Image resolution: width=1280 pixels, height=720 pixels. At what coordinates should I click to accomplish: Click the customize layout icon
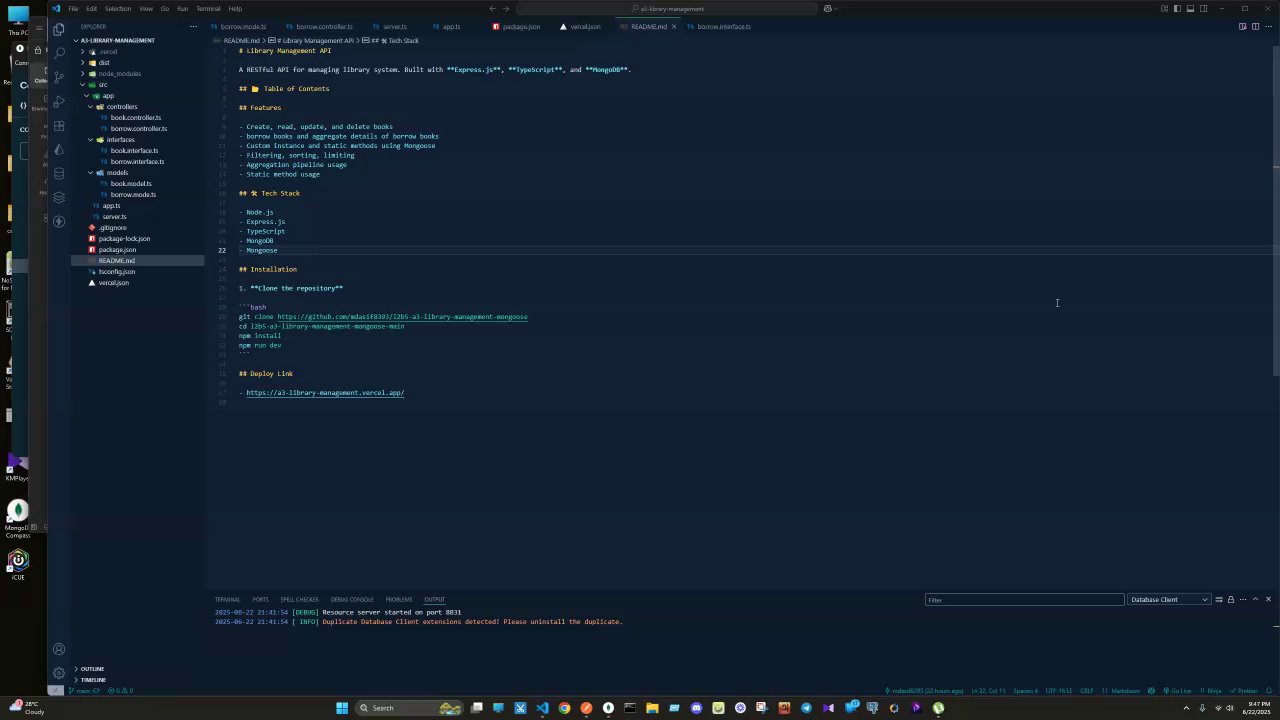(x=1164, y=9)
